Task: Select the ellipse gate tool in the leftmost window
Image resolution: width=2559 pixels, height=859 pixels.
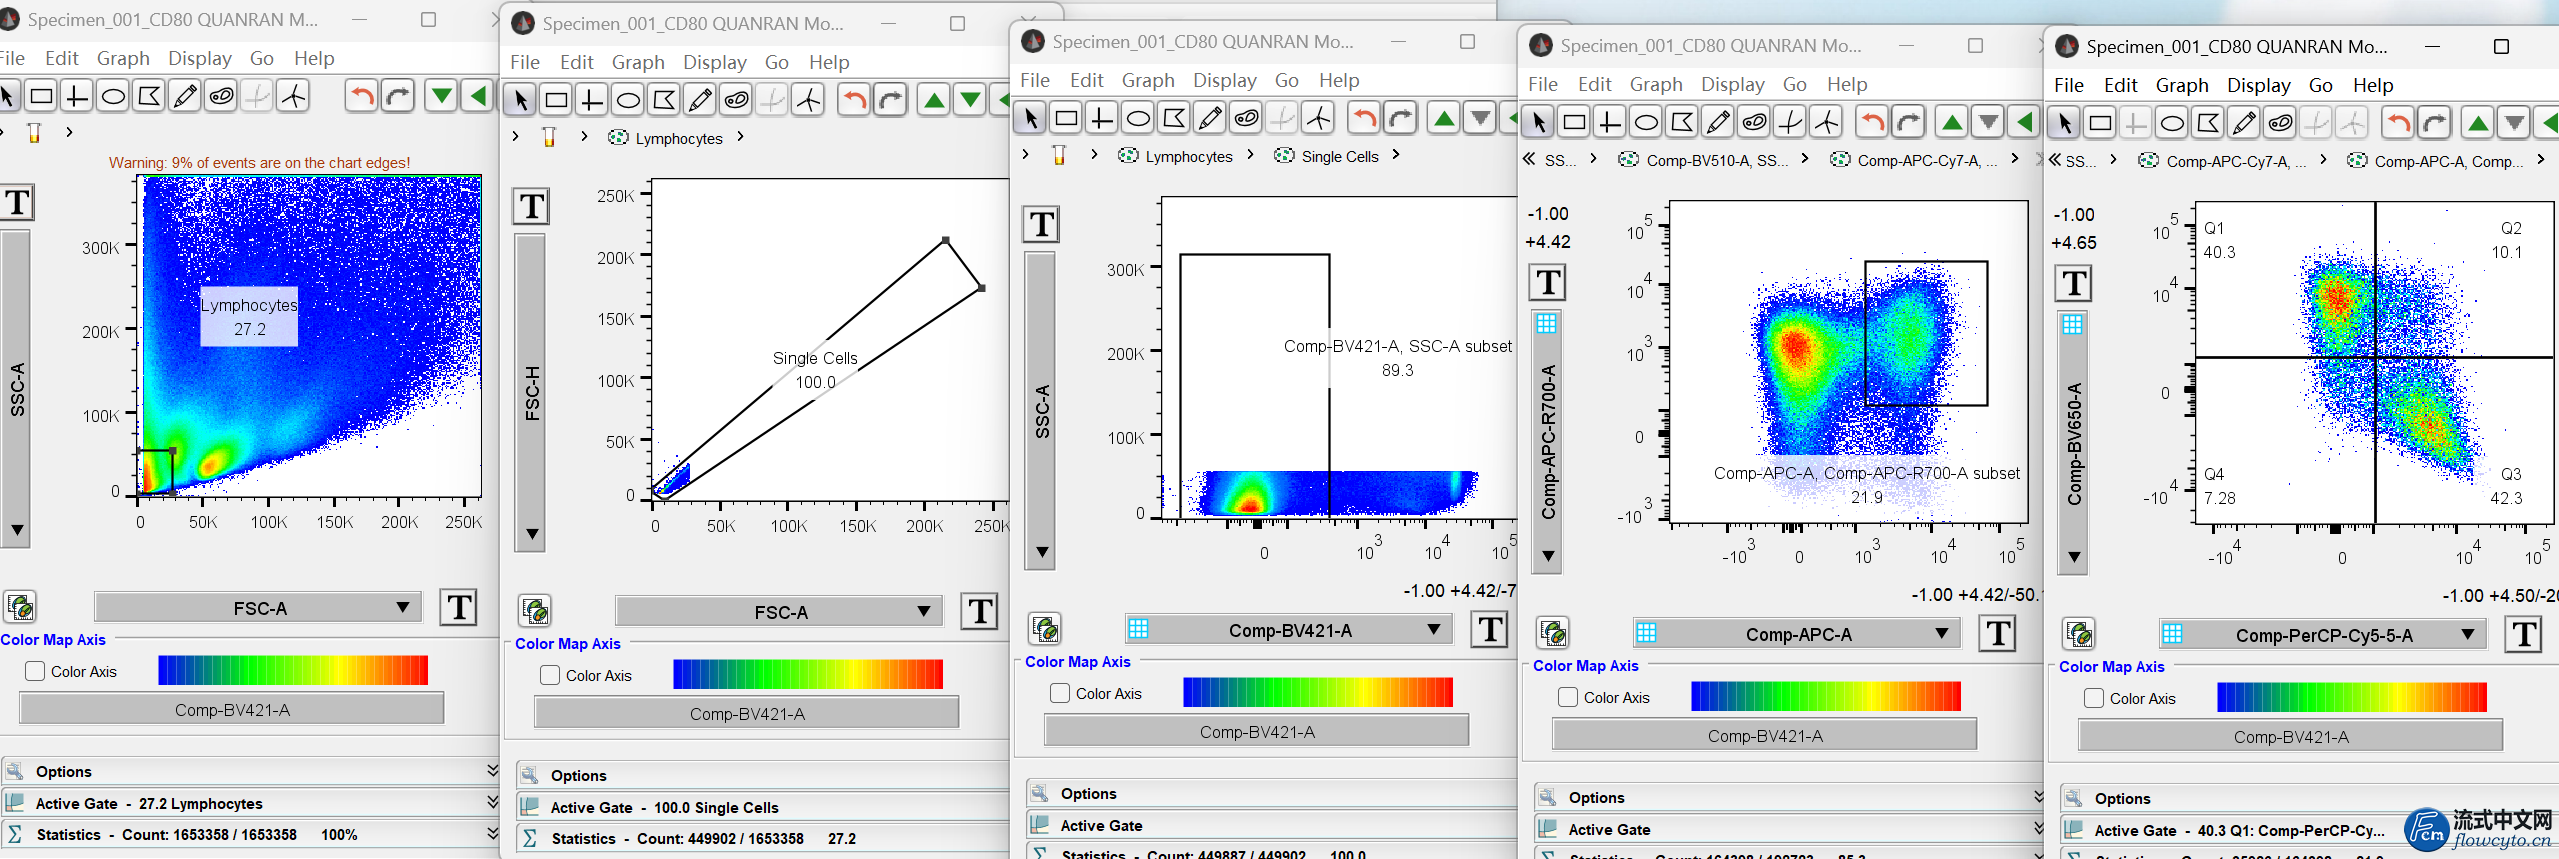Action: [113, 97]
